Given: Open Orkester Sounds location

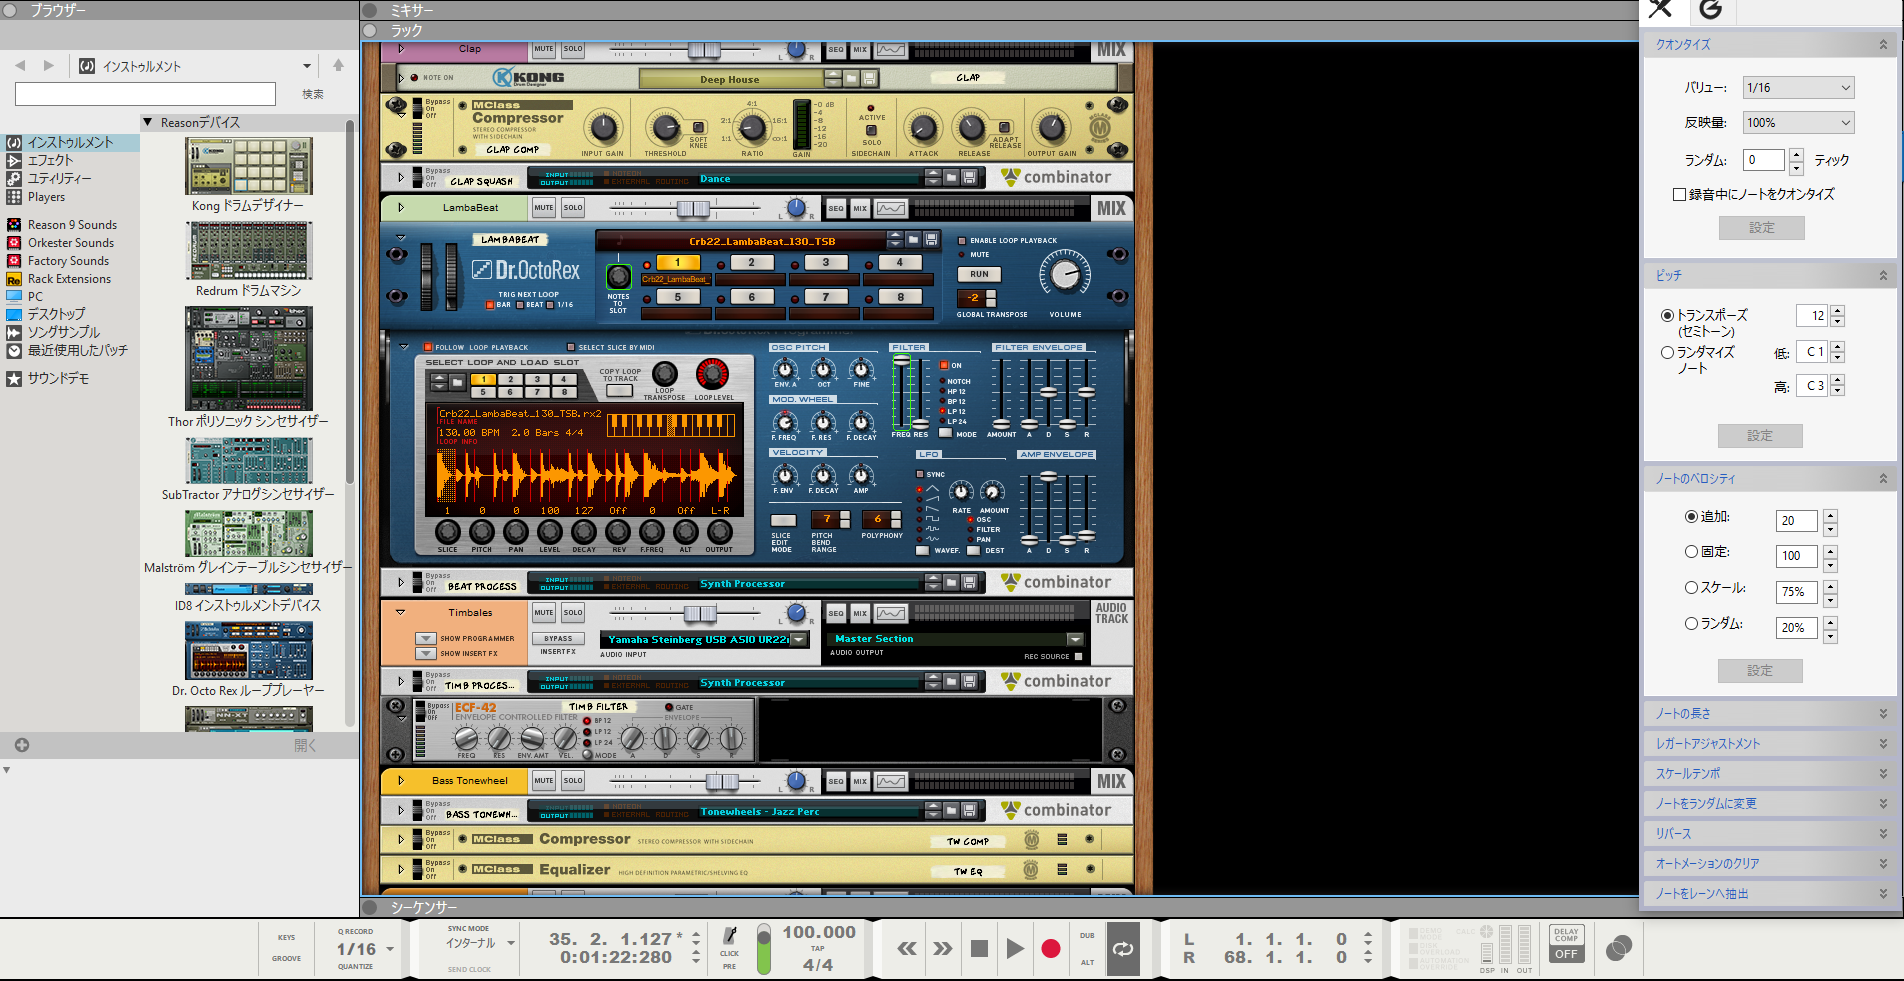Looking at the screenshot, I should click(x=70, y=243).
